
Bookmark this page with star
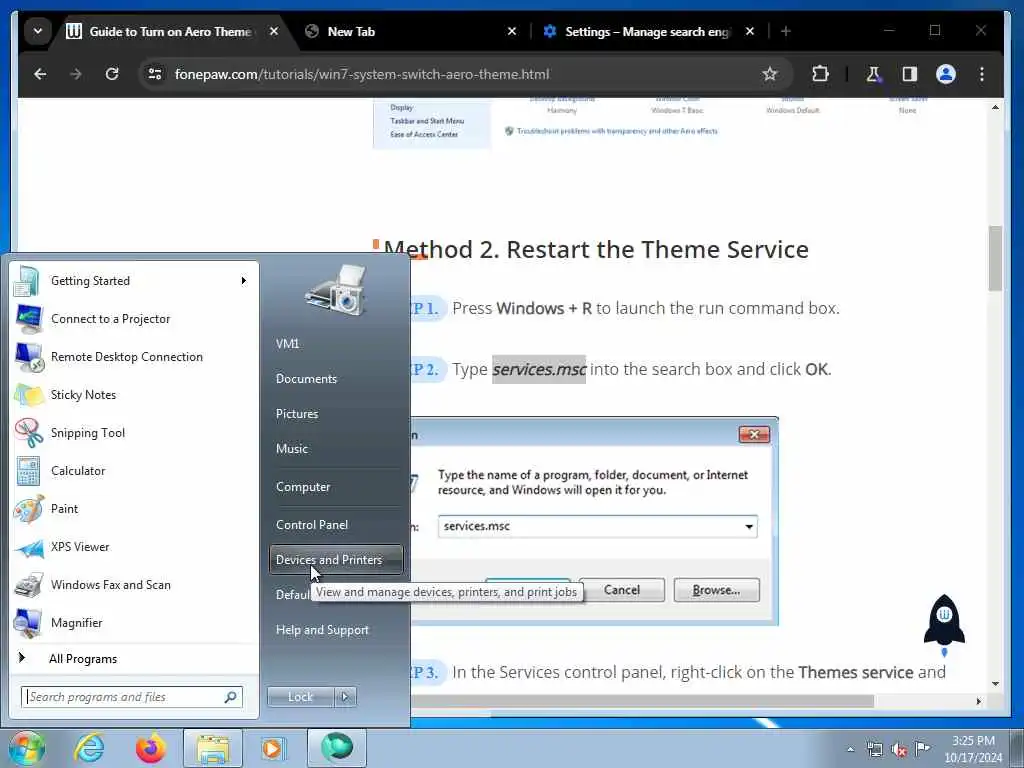click(770, 74)
